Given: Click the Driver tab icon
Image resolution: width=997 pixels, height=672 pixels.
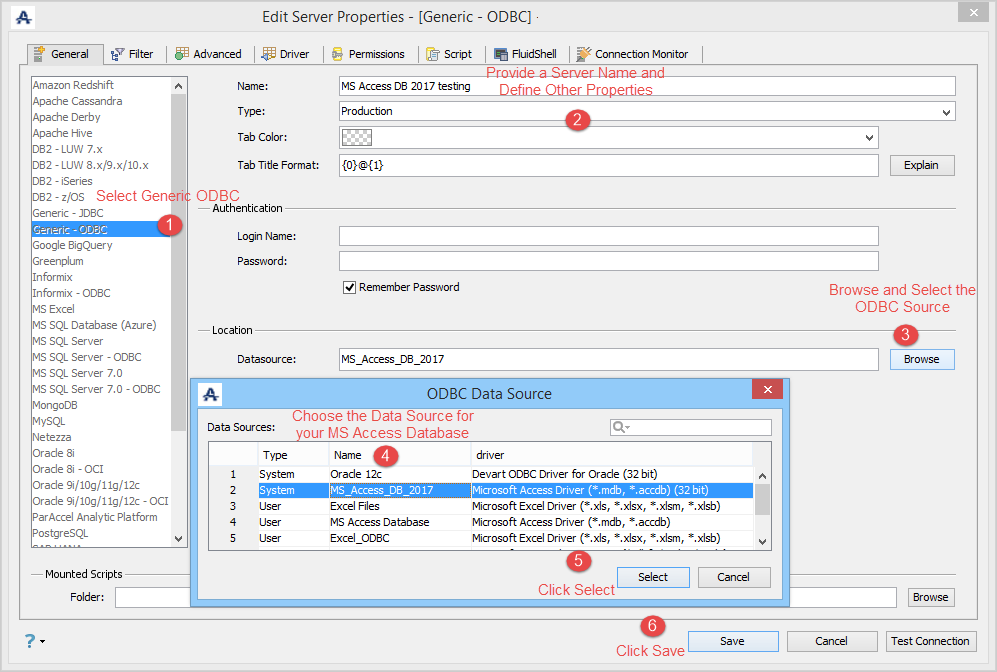Looking at the screenshot, I should click(x=269, y=54).
